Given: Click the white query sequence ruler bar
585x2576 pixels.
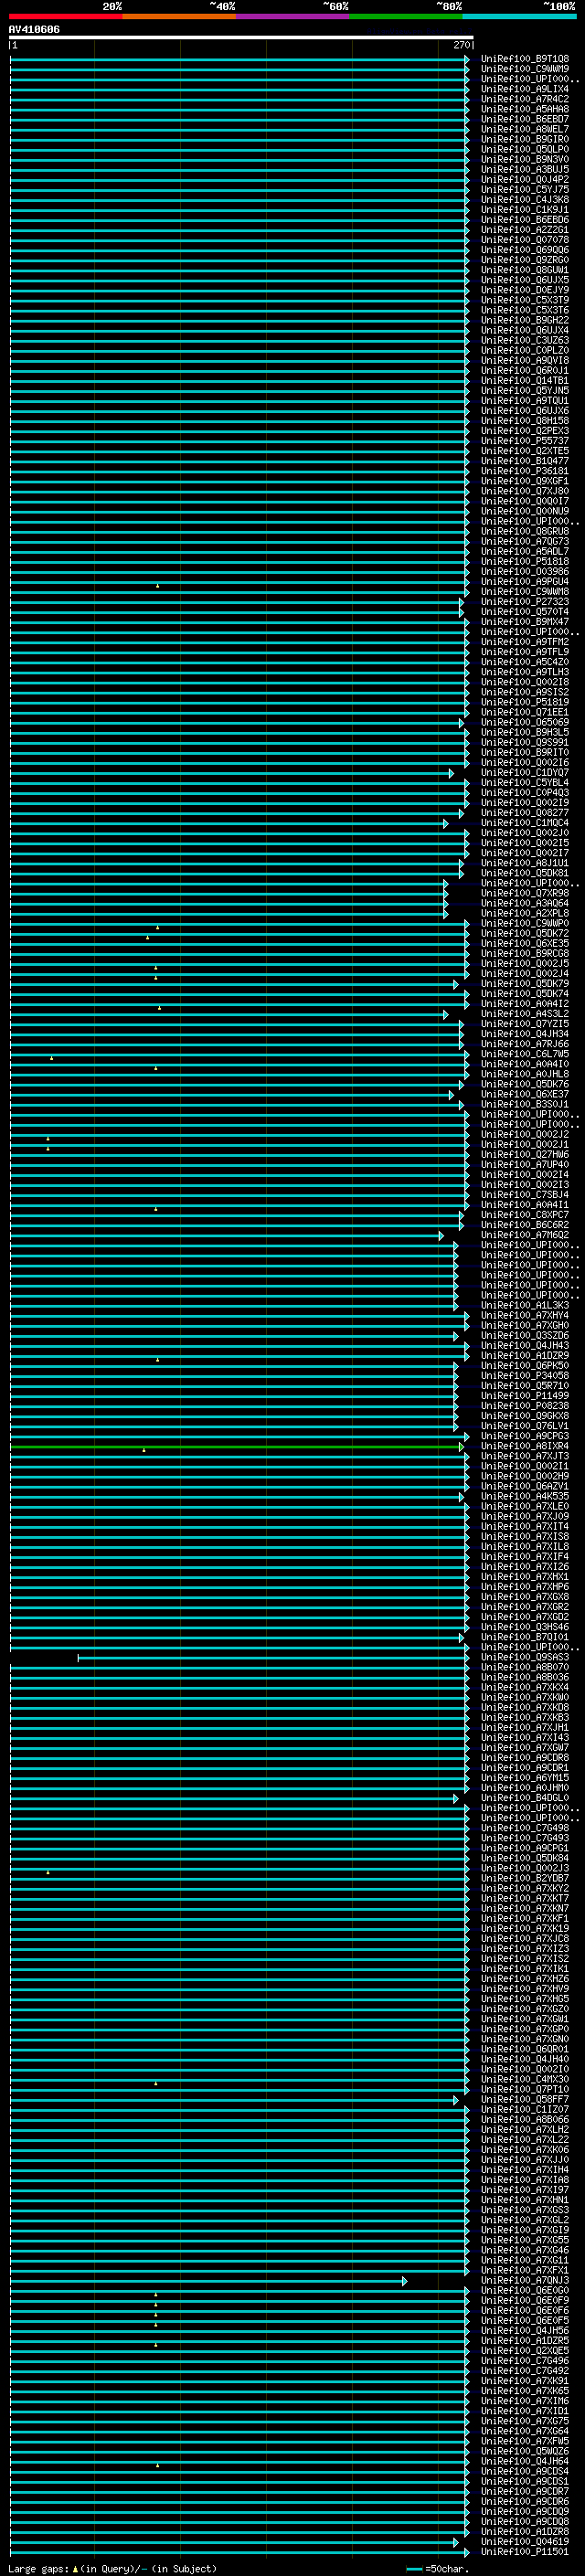Looking at the screenshot, I should point(241,38).
